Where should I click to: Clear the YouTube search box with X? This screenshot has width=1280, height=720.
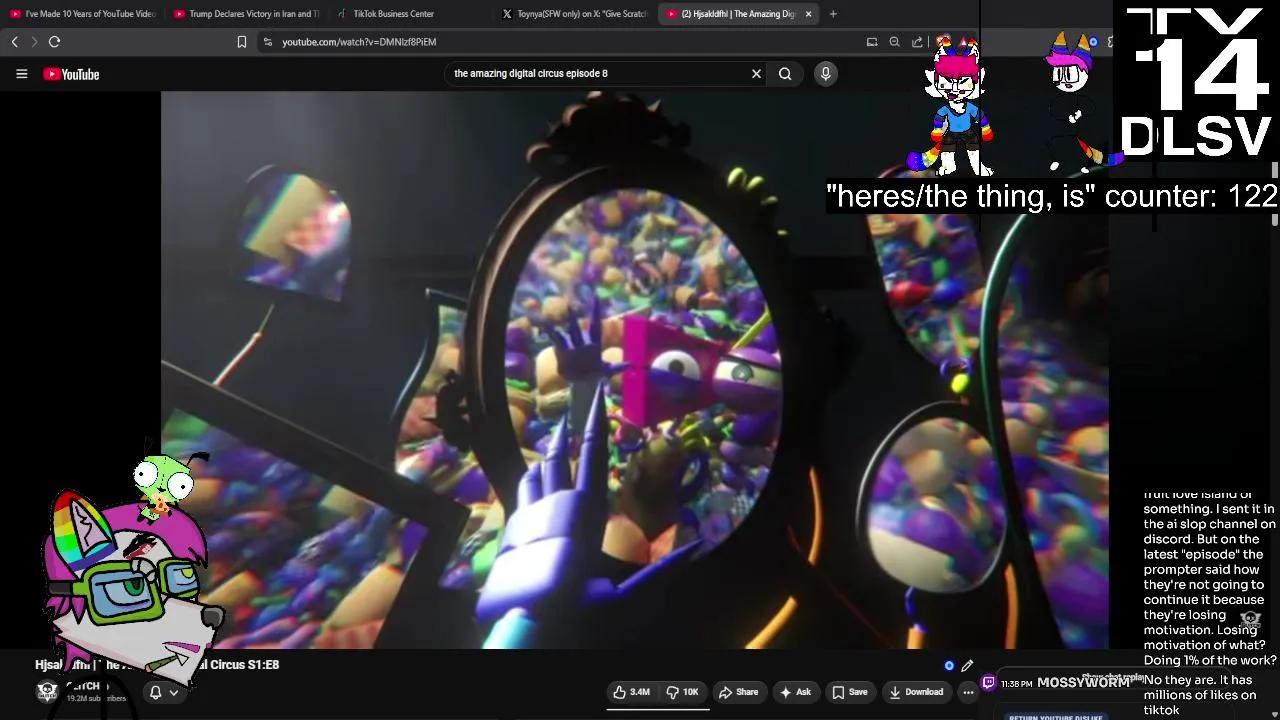coord(756,73)
